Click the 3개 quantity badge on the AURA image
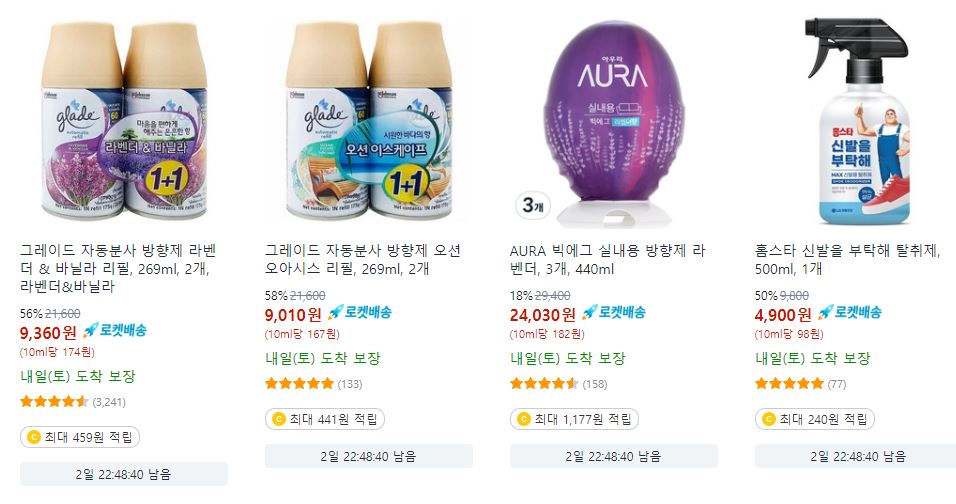Screen dimensions: 956x504 (x=533, y=205)
